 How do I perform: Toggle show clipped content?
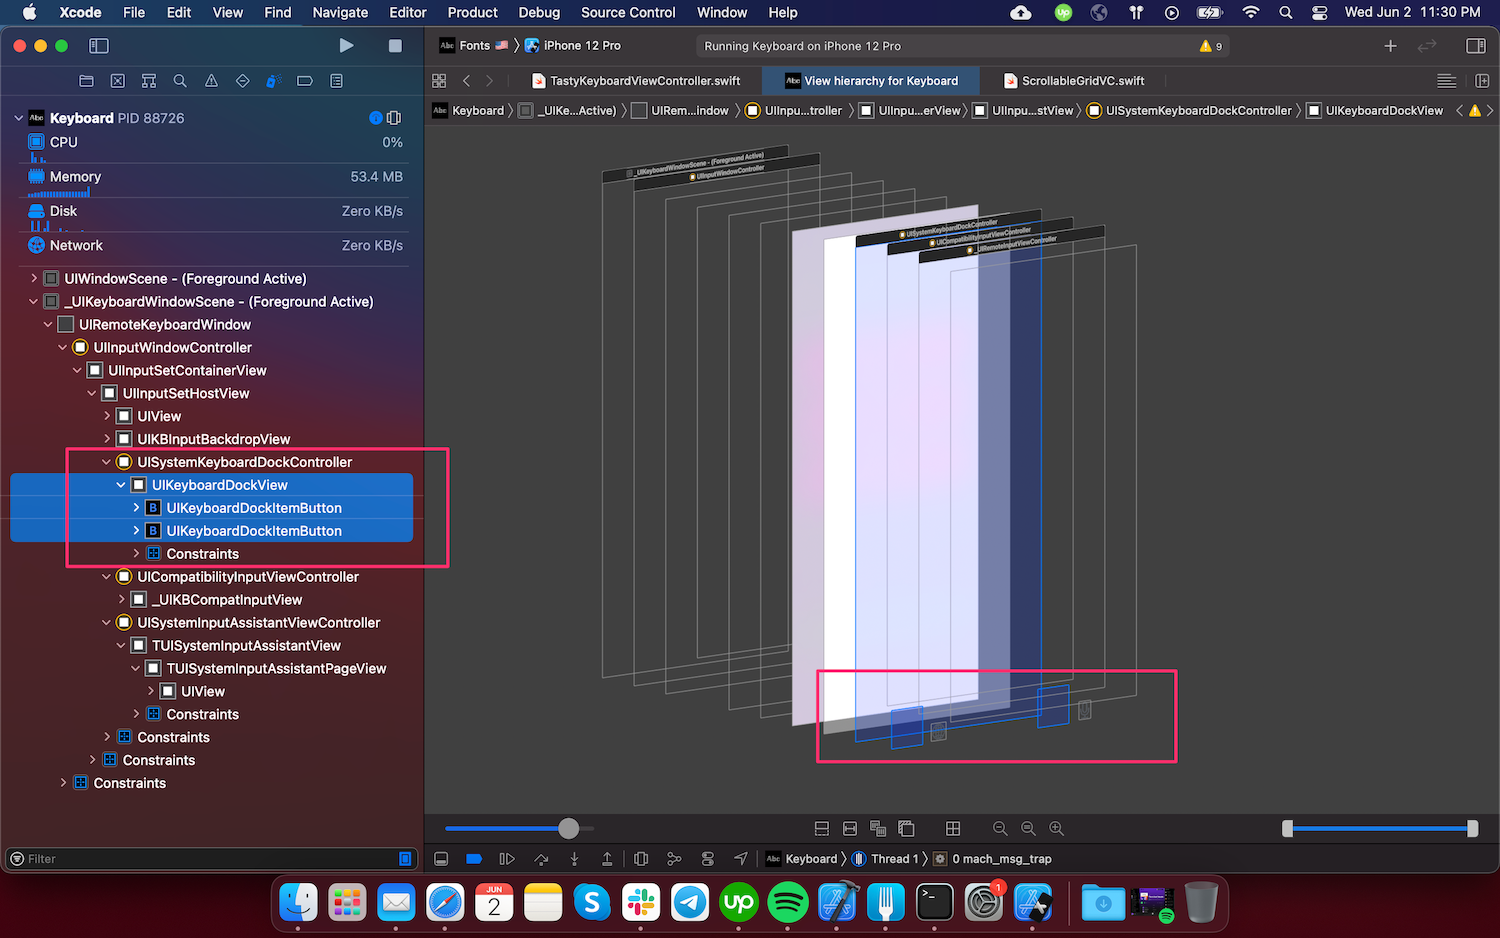coord(821,829)
